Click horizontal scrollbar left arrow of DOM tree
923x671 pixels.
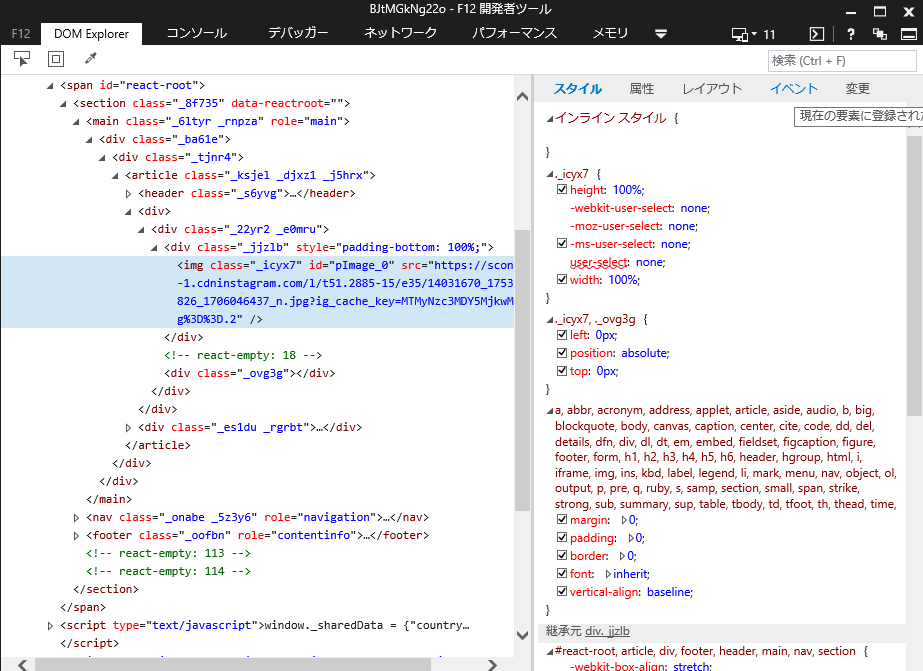(x=22, y=665)
